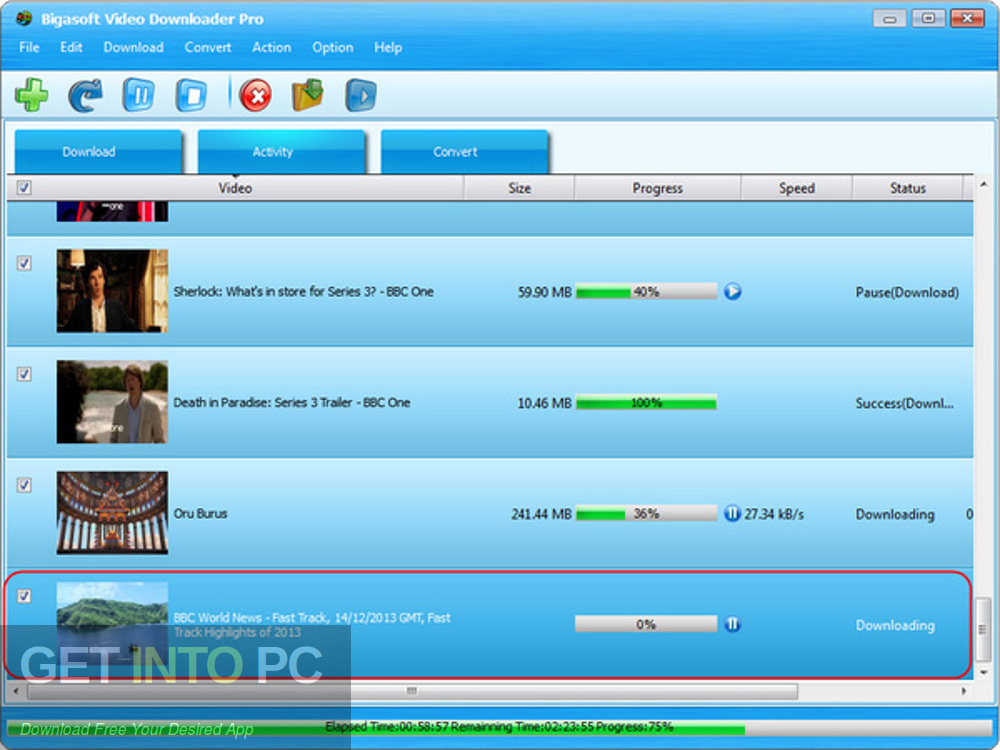Open the Option menu
The height and width of the screenshot is (750, 1000).
pos(333,47)
